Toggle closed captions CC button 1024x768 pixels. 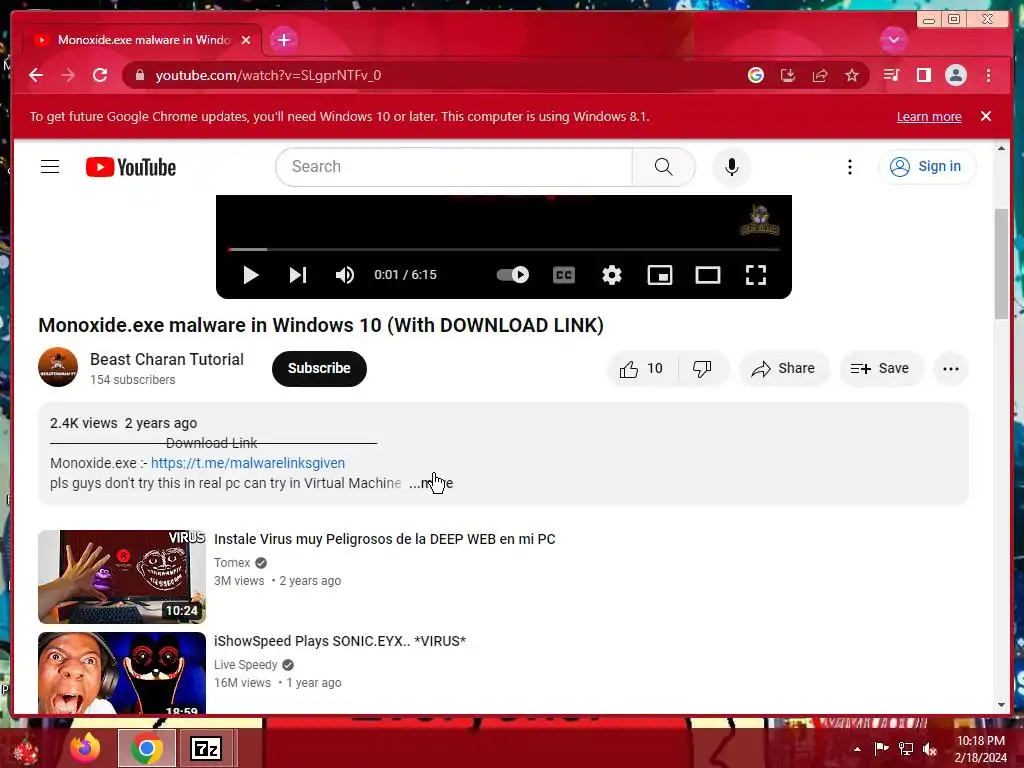[x=564, y=275]
